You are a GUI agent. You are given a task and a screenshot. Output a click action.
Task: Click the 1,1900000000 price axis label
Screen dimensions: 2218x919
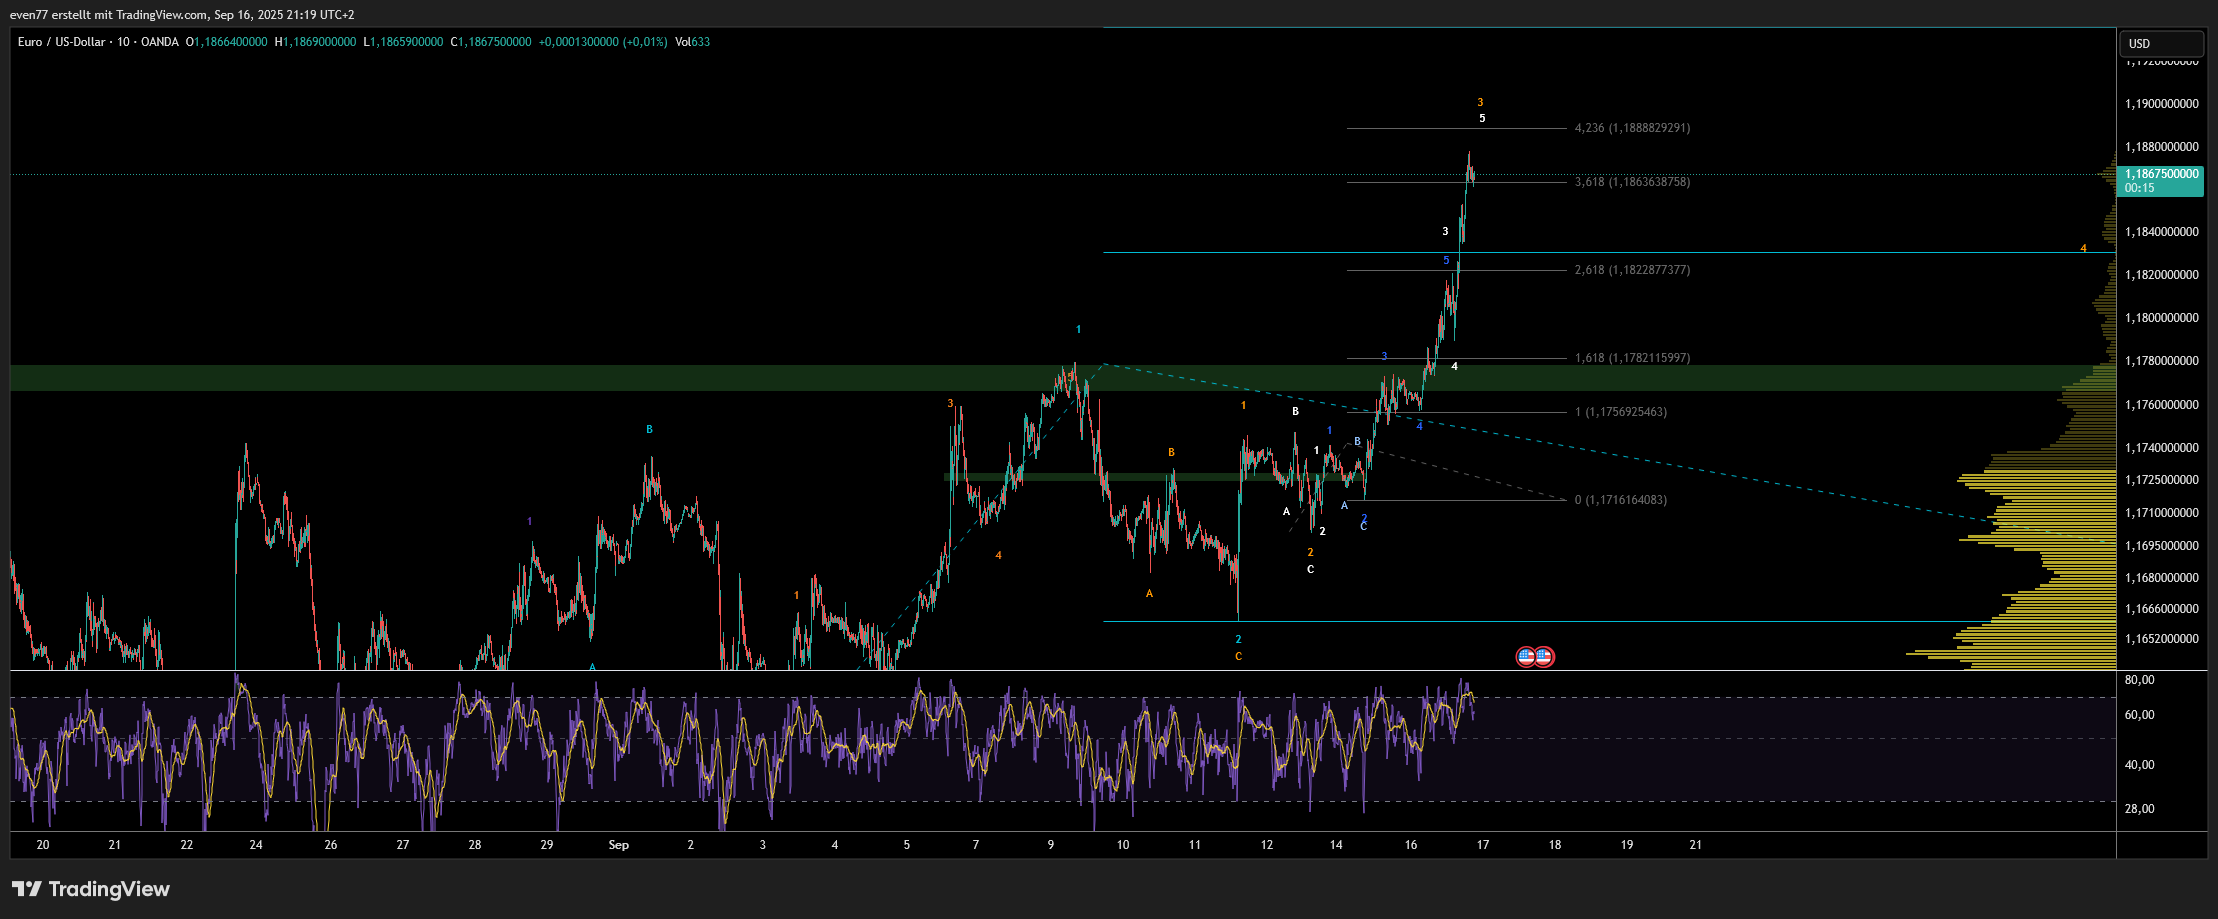click(x=2161, y=104)
